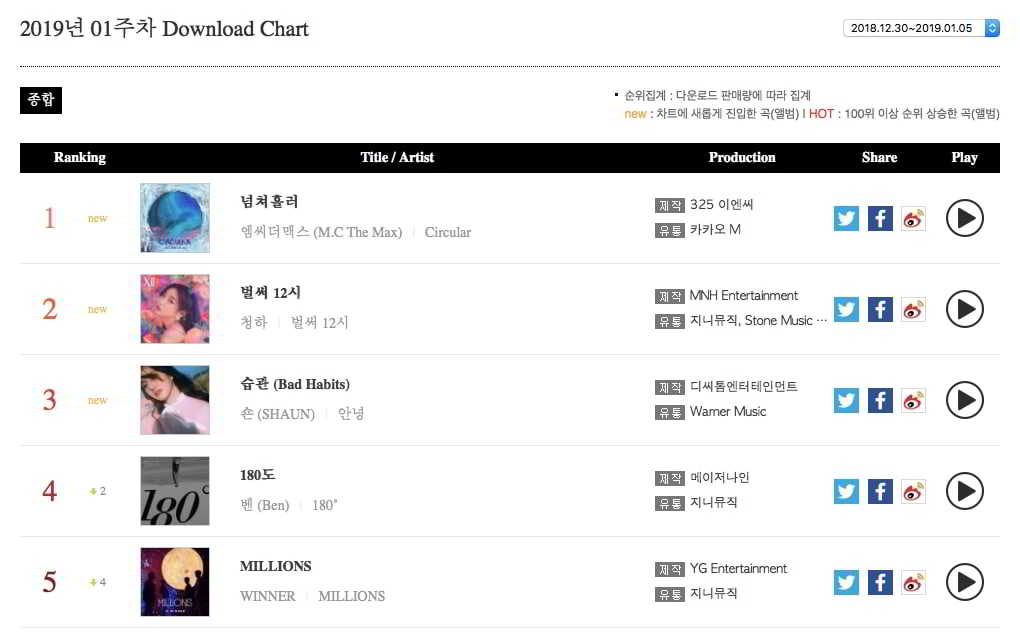Open the 넘쳐흘러 album cover thumbnail
1020x635 pixels.
(175, 218)
